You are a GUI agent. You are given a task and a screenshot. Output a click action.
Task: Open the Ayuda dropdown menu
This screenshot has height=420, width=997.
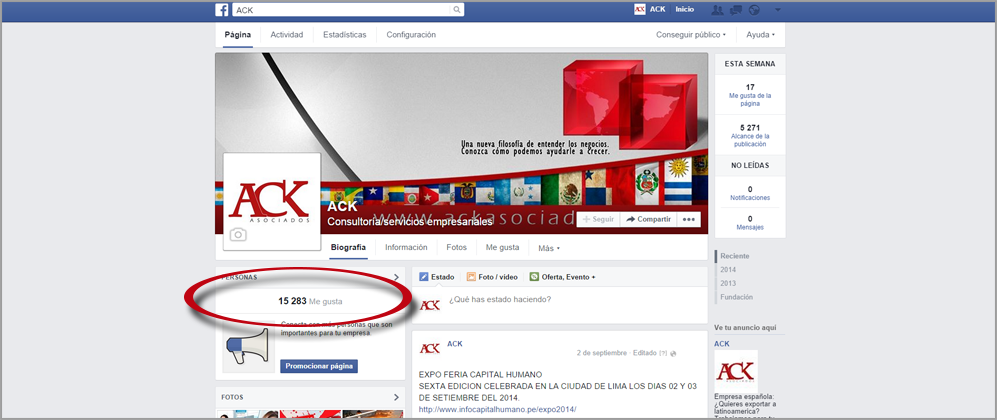click(x=760, y=35)
